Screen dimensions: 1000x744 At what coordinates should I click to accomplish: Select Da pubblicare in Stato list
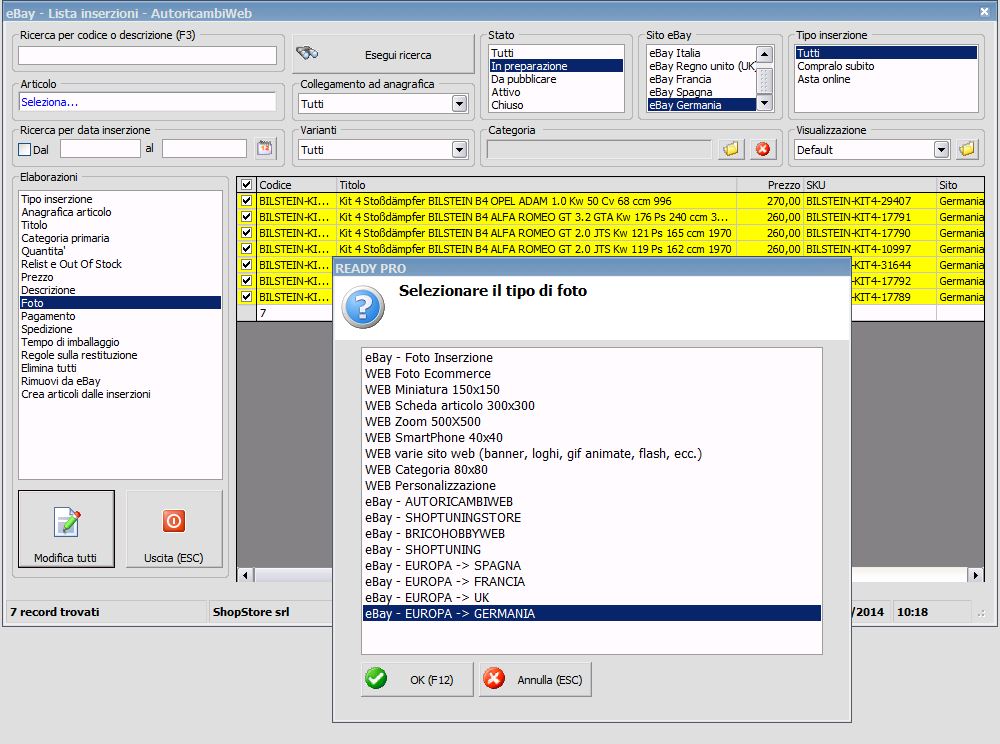(556, 79)
